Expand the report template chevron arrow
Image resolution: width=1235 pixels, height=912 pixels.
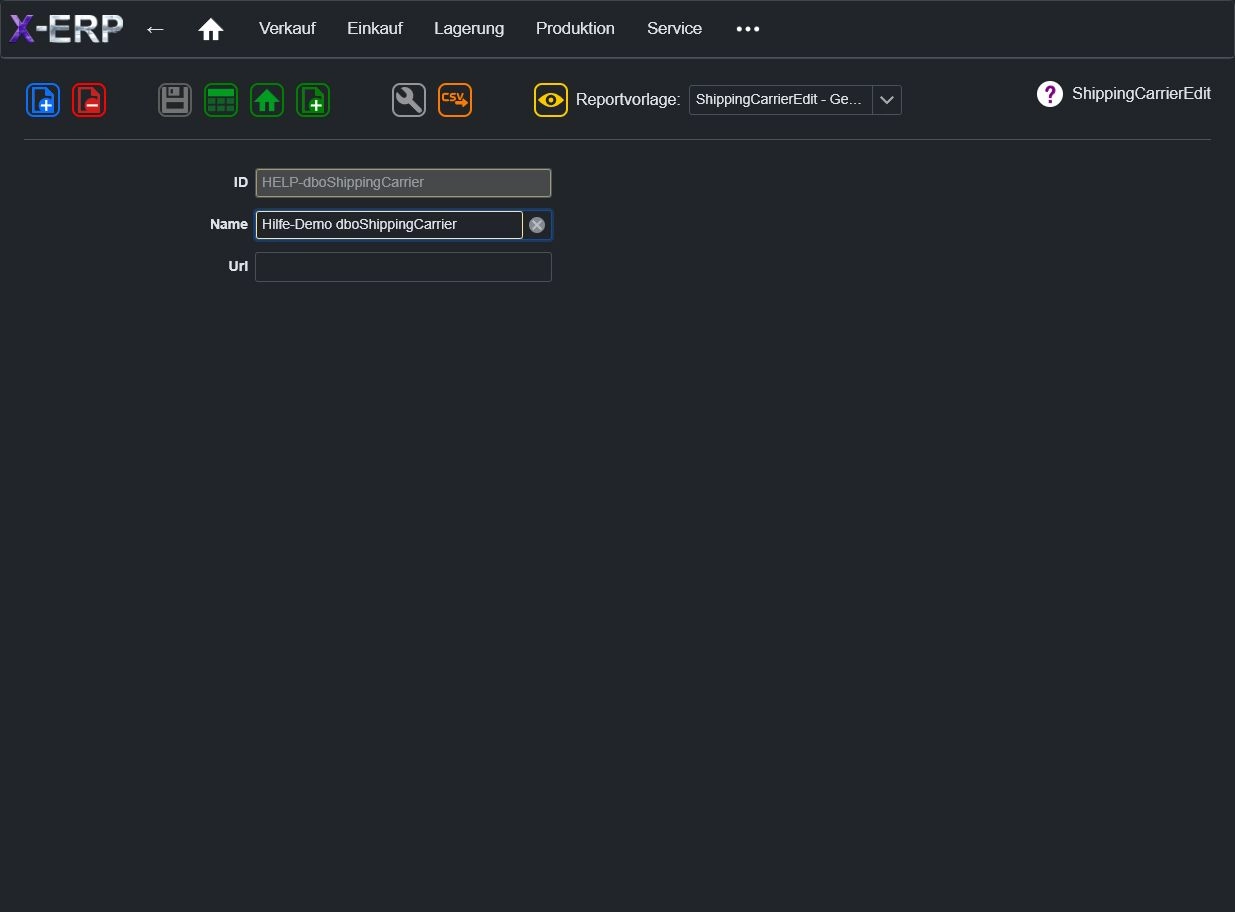coord(887,100)
